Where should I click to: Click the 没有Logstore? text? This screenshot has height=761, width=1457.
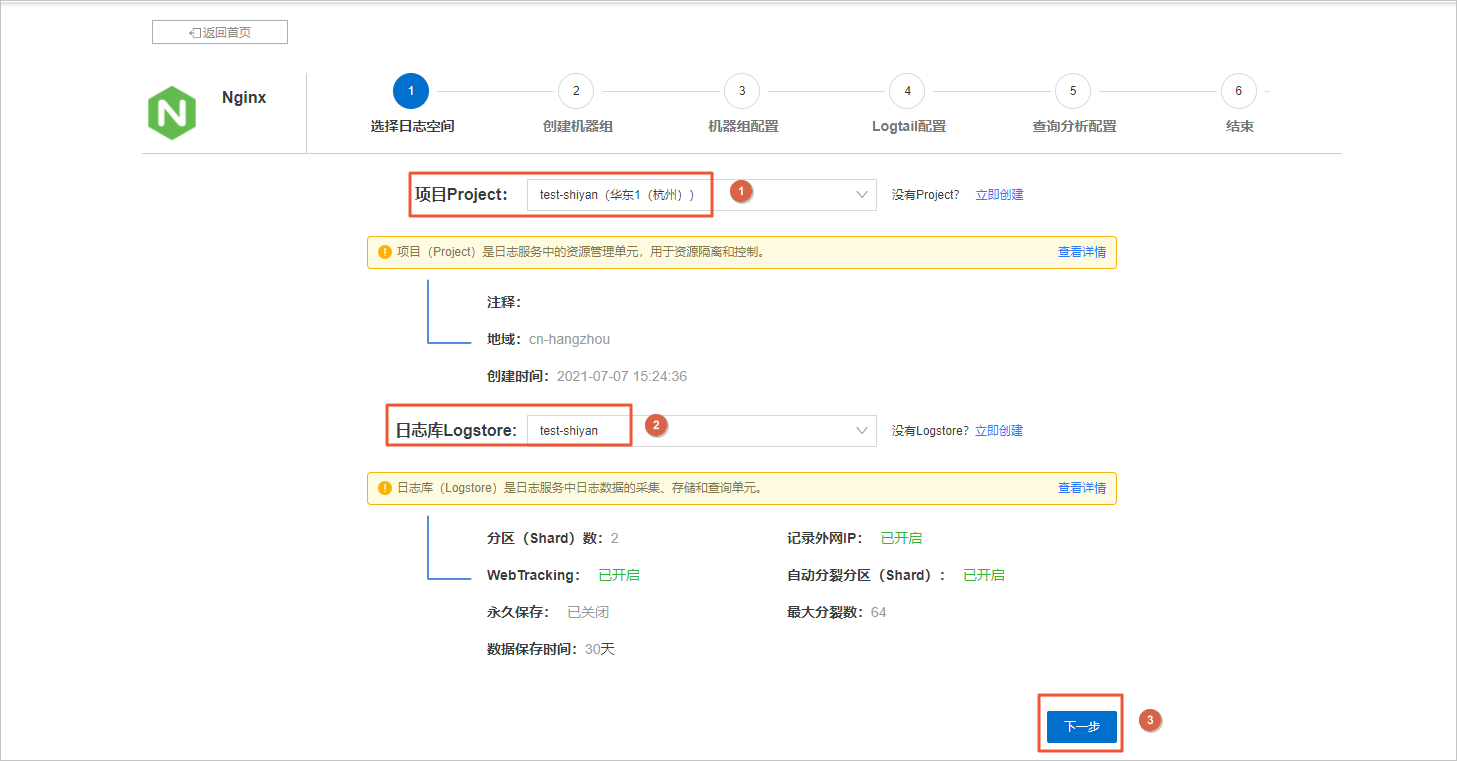[930, 431]
